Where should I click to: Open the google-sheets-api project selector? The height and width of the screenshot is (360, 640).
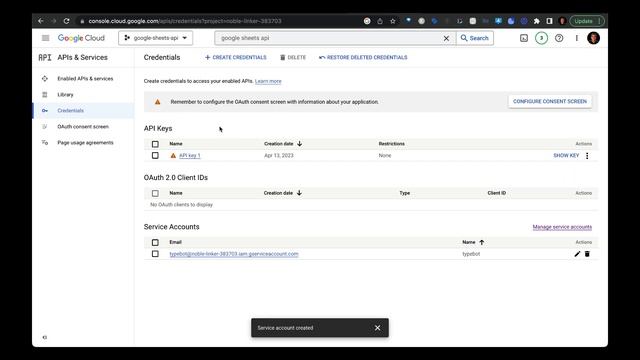click(x=156, y=38)
